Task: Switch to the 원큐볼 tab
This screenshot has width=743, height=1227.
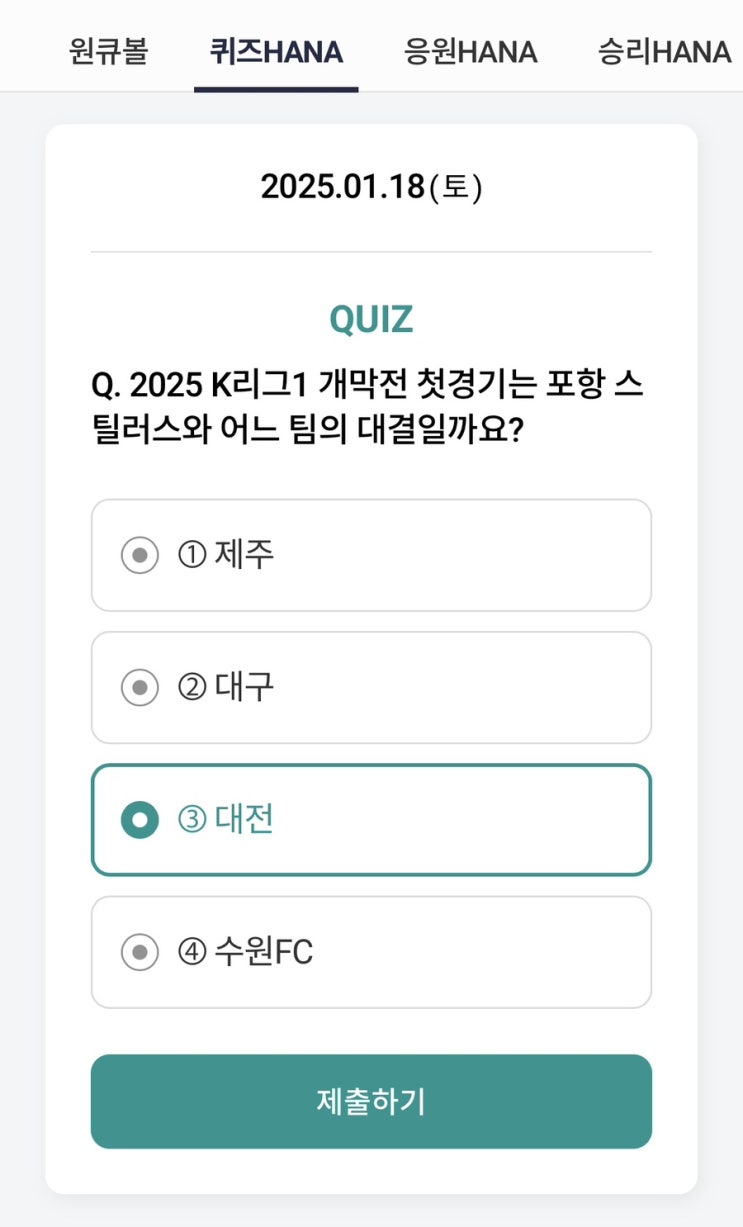Action: [x=108, y=51]
